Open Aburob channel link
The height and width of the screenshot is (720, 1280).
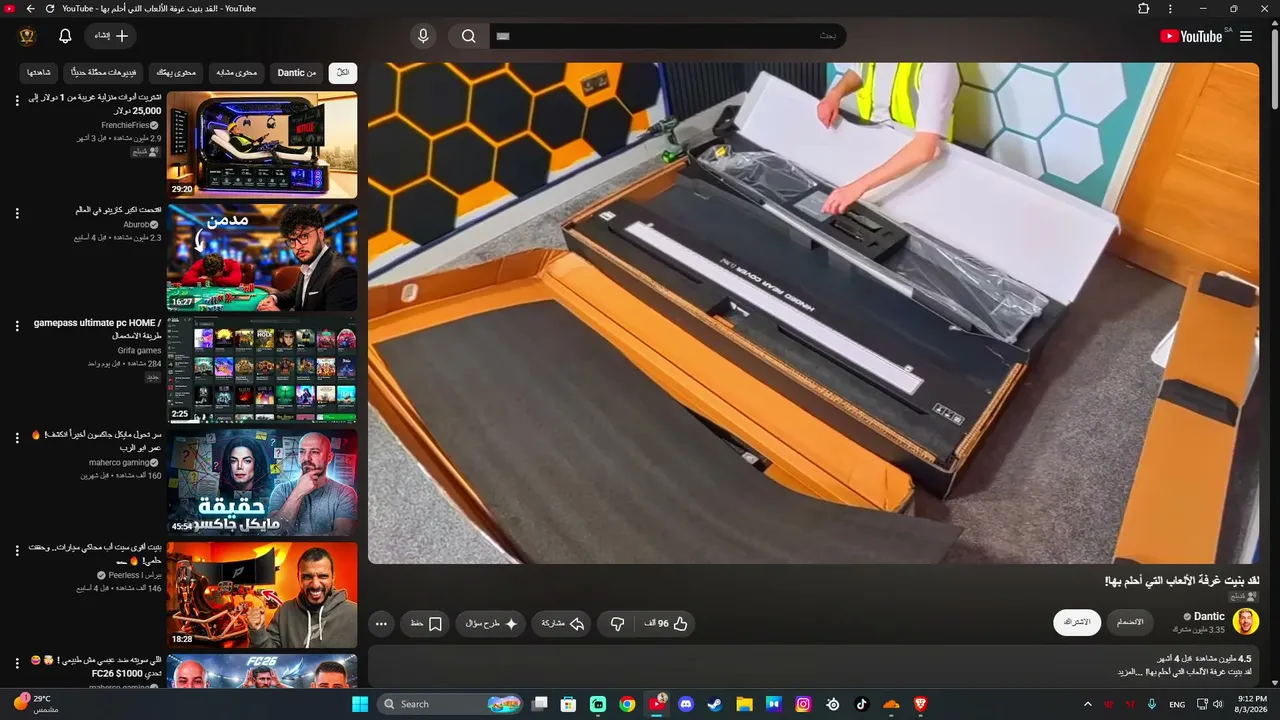click(136, 225)
